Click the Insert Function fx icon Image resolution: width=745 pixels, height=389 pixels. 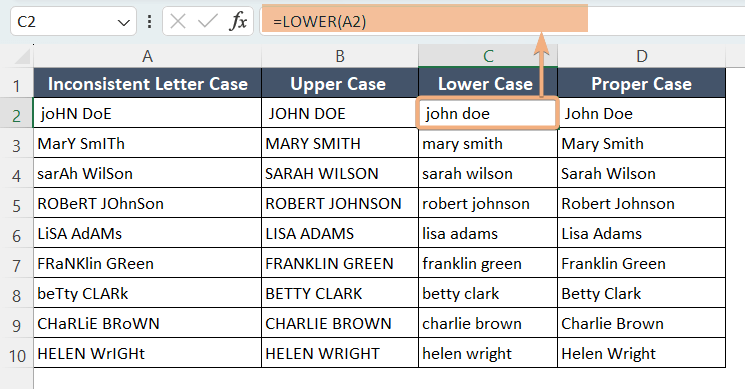tap(238, 21)
